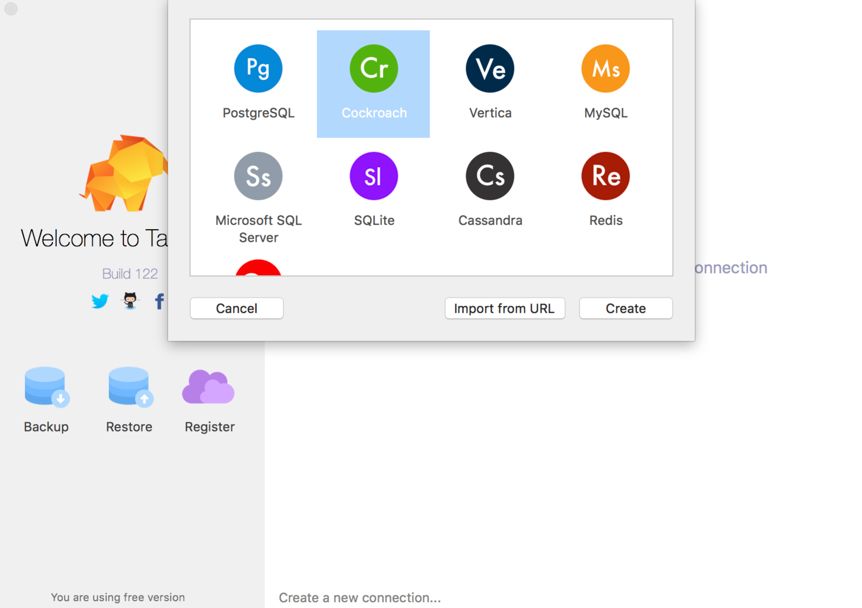This screenshot has height=608, width=862.
Task: Select the PostgreSQL connection type icon
Action: [x=258, y=68]
